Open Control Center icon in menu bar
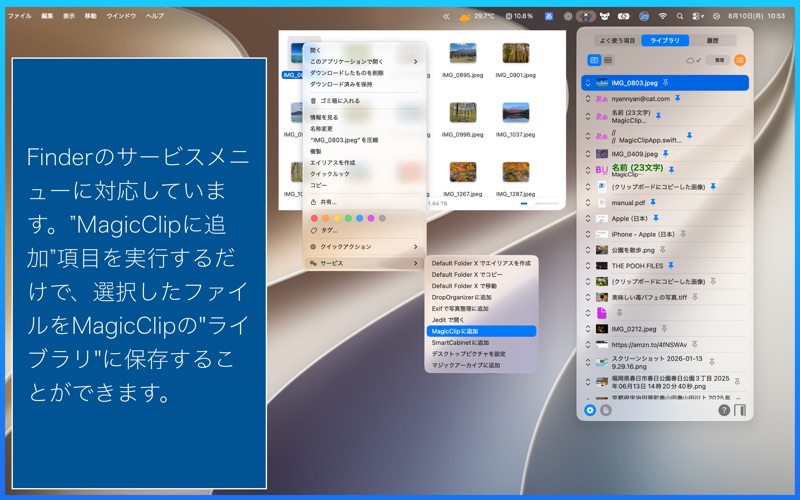 tap(698, 16)
